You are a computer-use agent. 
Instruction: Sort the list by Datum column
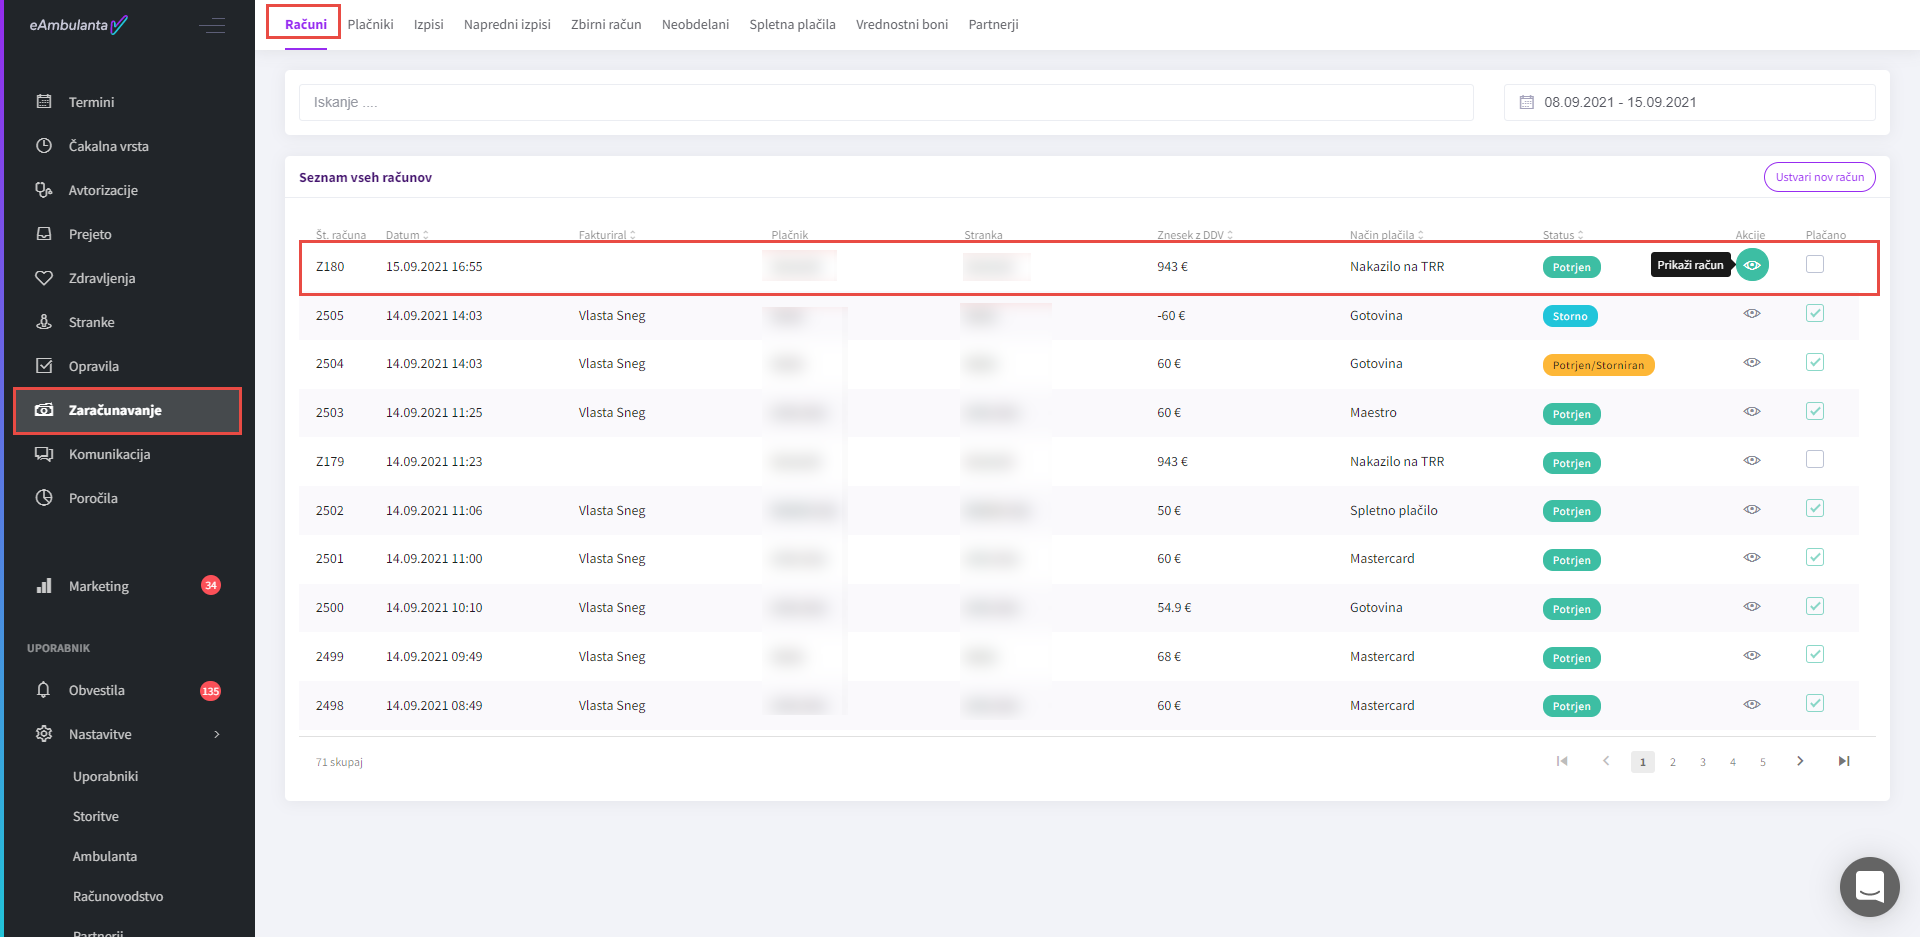coord(407,235)
